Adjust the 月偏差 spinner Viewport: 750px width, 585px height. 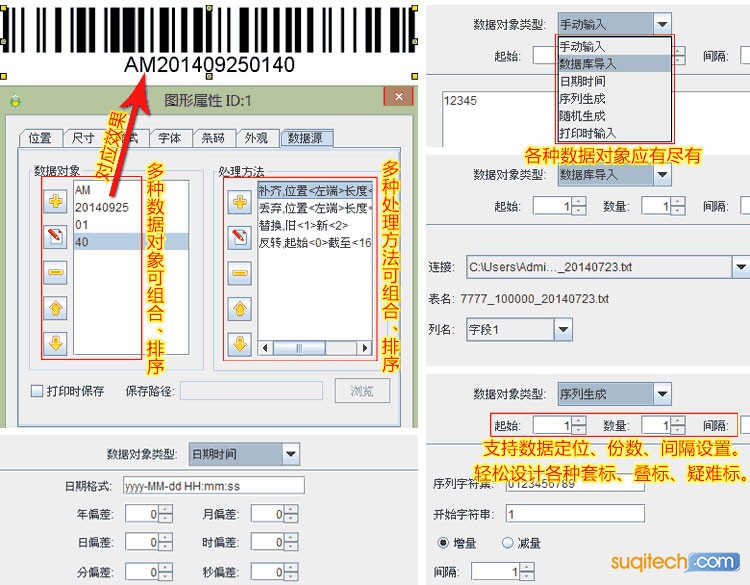[291, 514]
